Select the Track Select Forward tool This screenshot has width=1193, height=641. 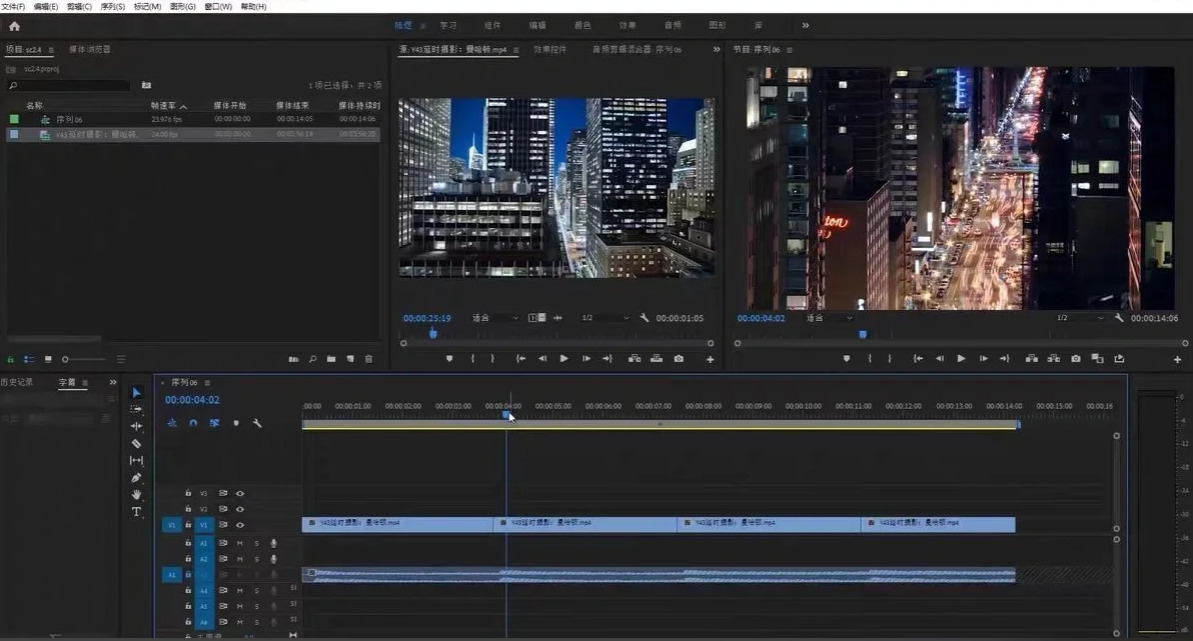(136, 410)
